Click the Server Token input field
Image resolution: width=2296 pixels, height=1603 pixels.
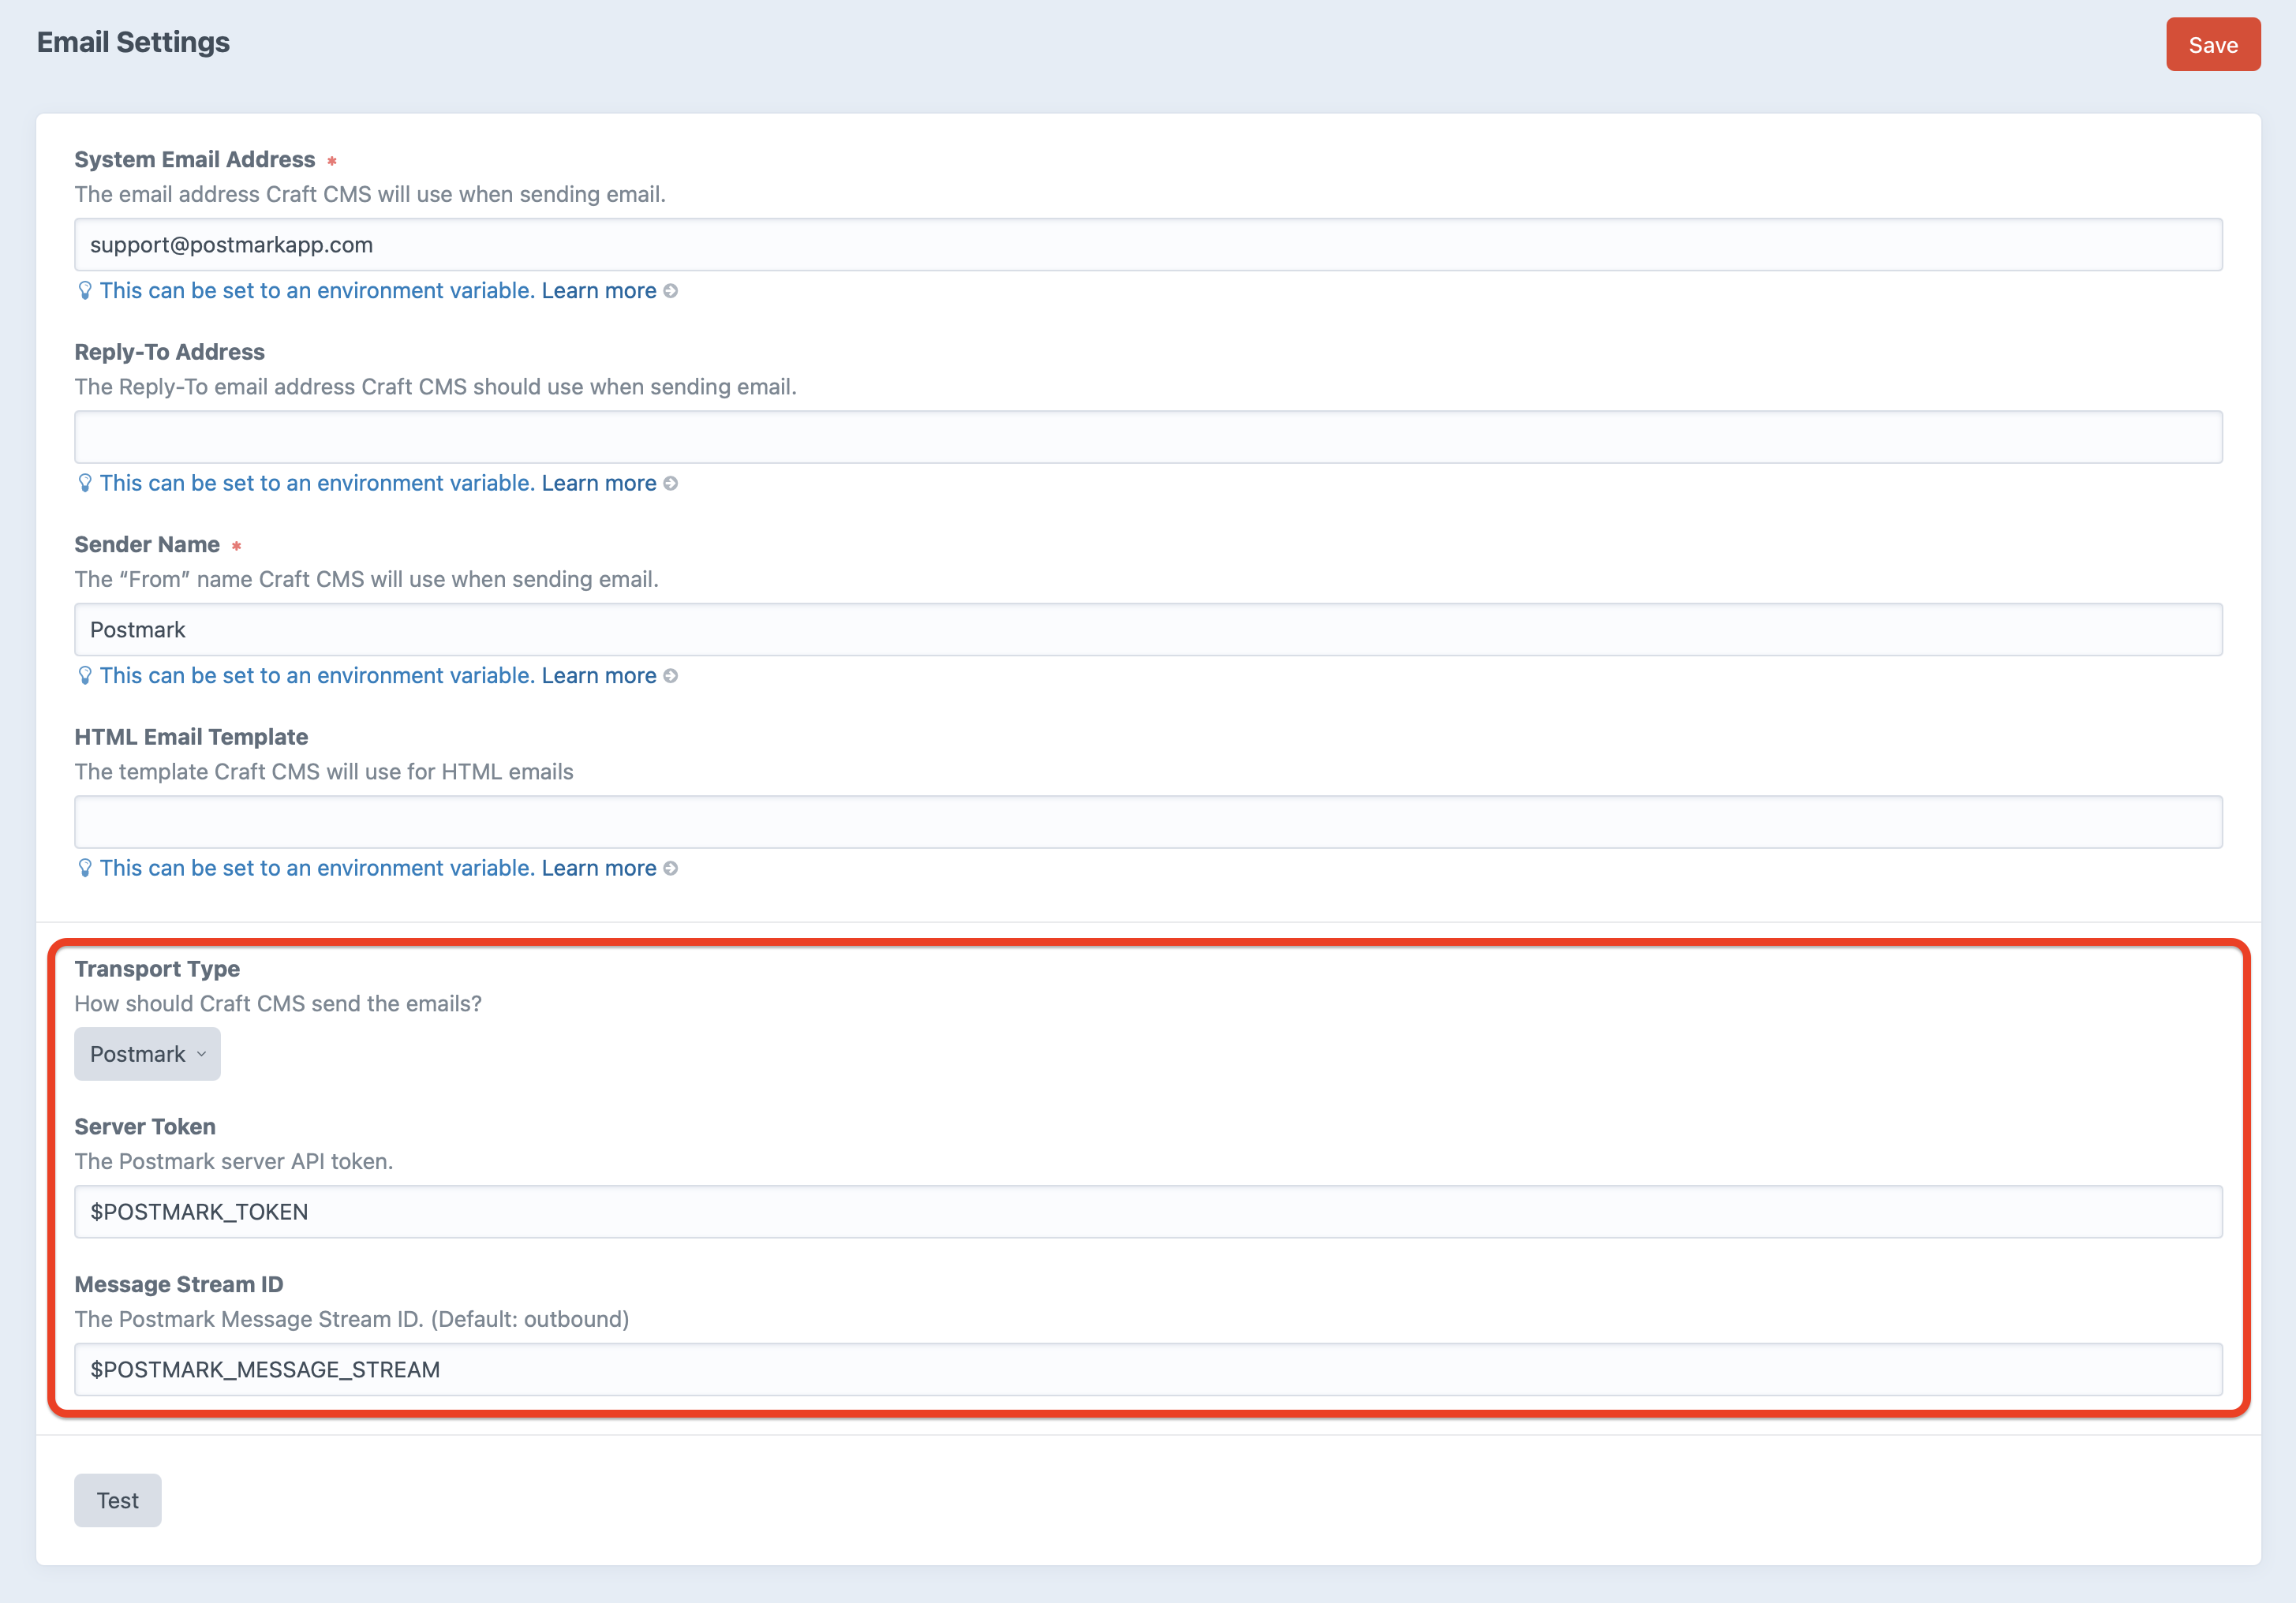1147,1212
